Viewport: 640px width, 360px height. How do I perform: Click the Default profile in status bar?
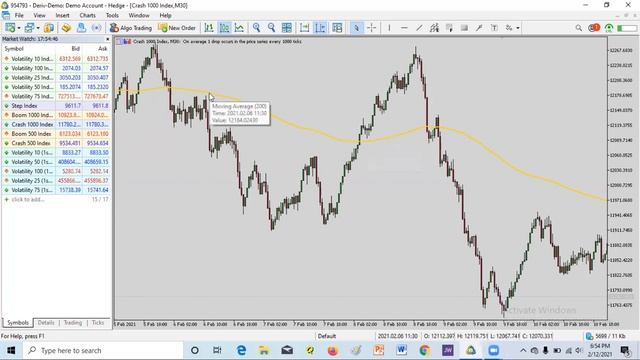click(327, 336)
